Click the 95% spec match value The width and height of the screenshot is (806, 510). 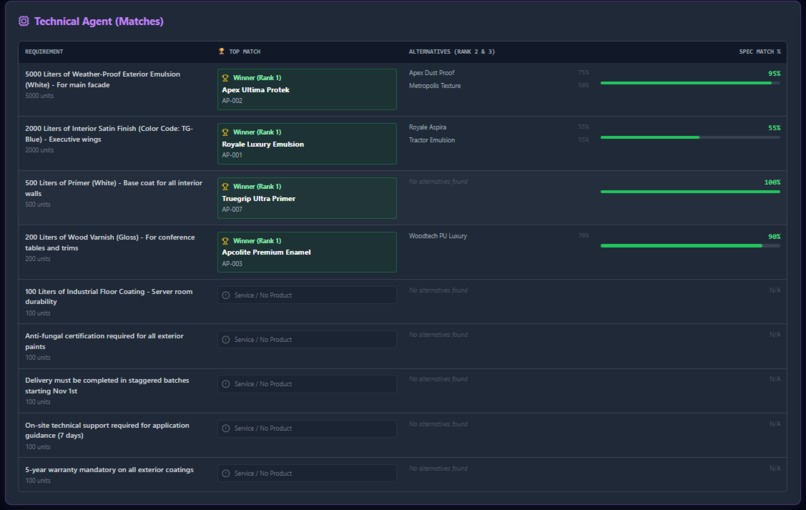pos(774,74)
